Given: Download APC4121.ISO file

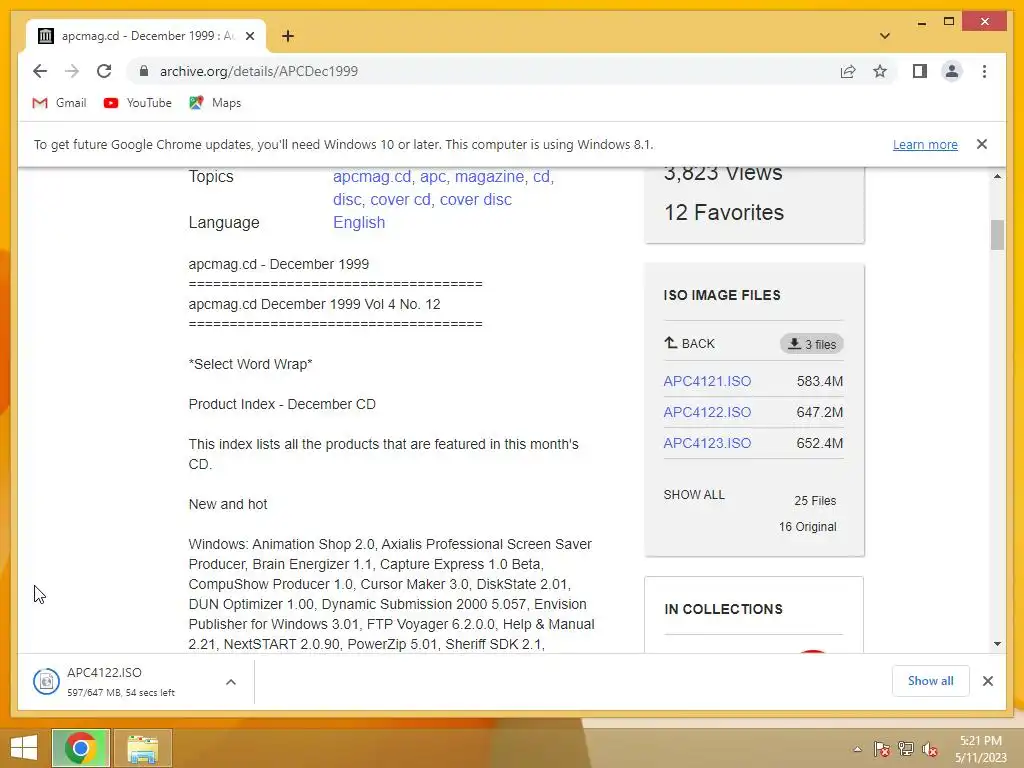Looking at the screenshot, I should [707, 381].
